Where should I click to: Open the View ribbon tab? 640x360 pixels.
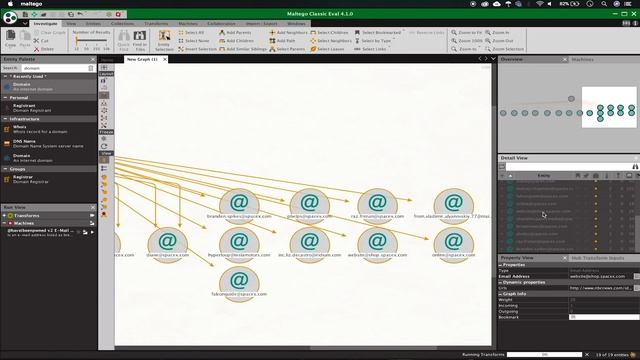pos(71,24)
